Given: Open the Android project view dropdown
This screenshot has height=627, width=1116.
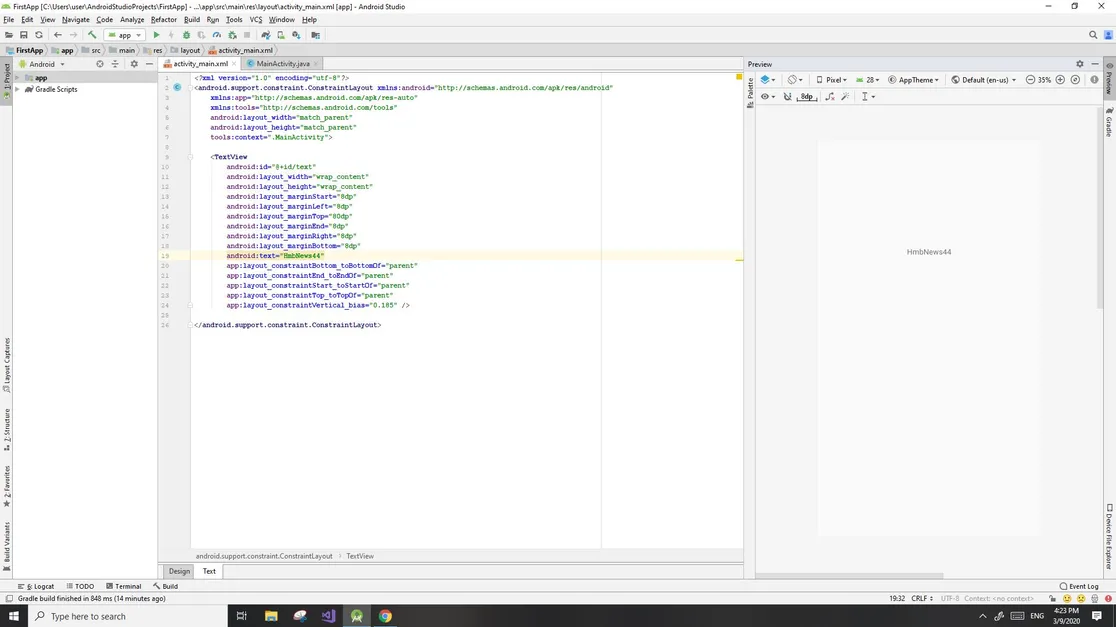Looking at the screenshot, I should [43, 64].
